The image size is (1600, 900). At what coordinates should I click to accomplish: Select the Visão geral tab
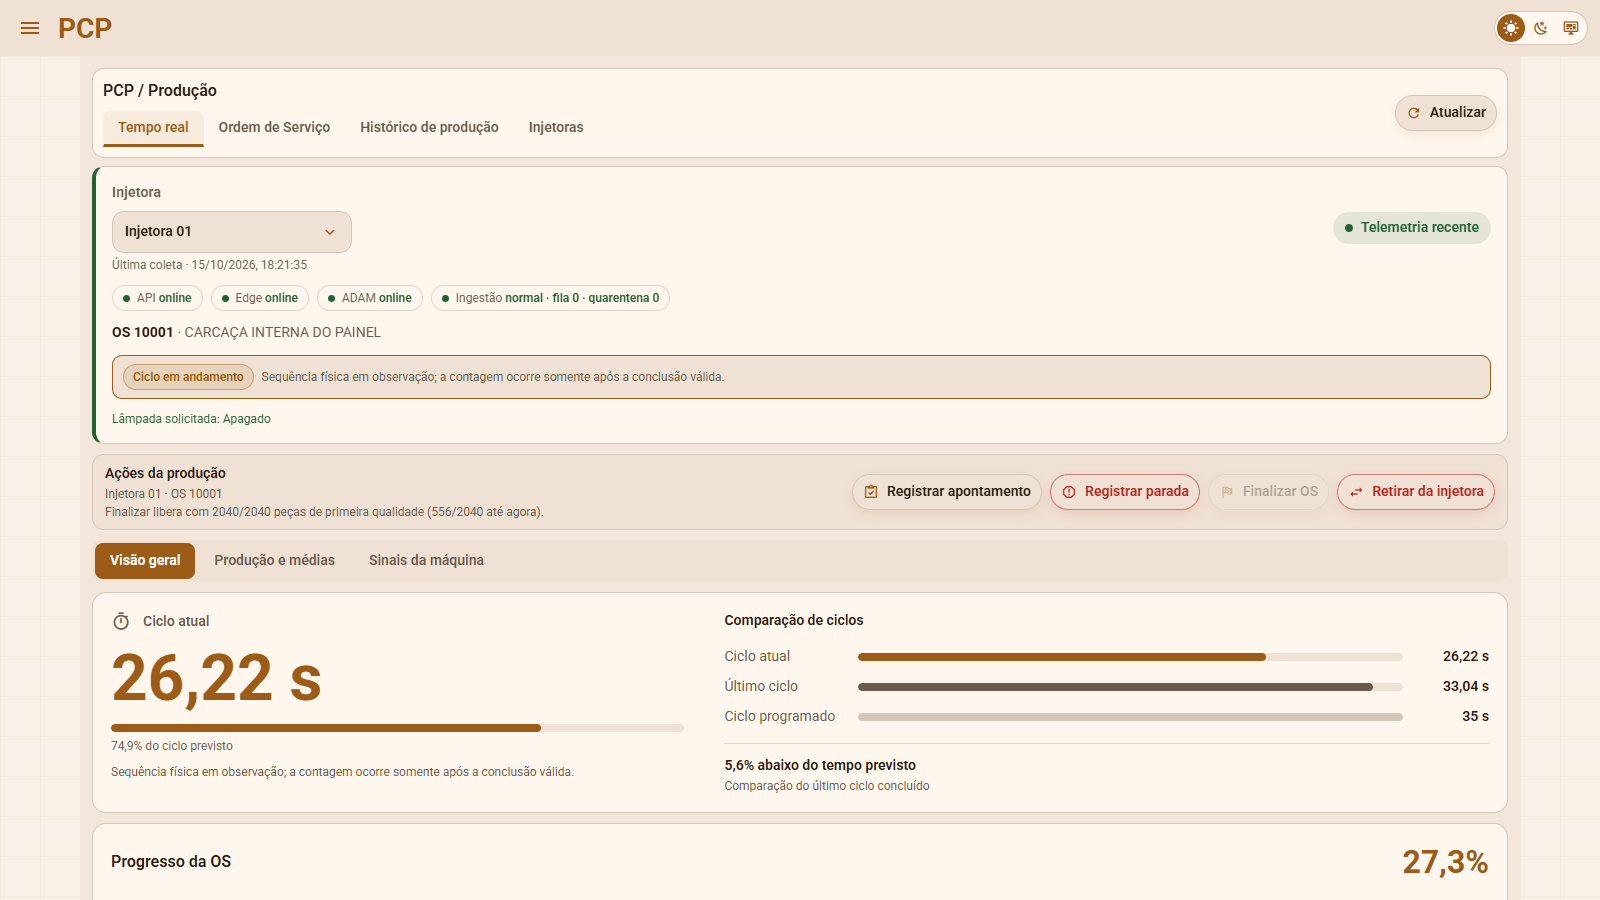pyautogui.click(x=145, y=561)
